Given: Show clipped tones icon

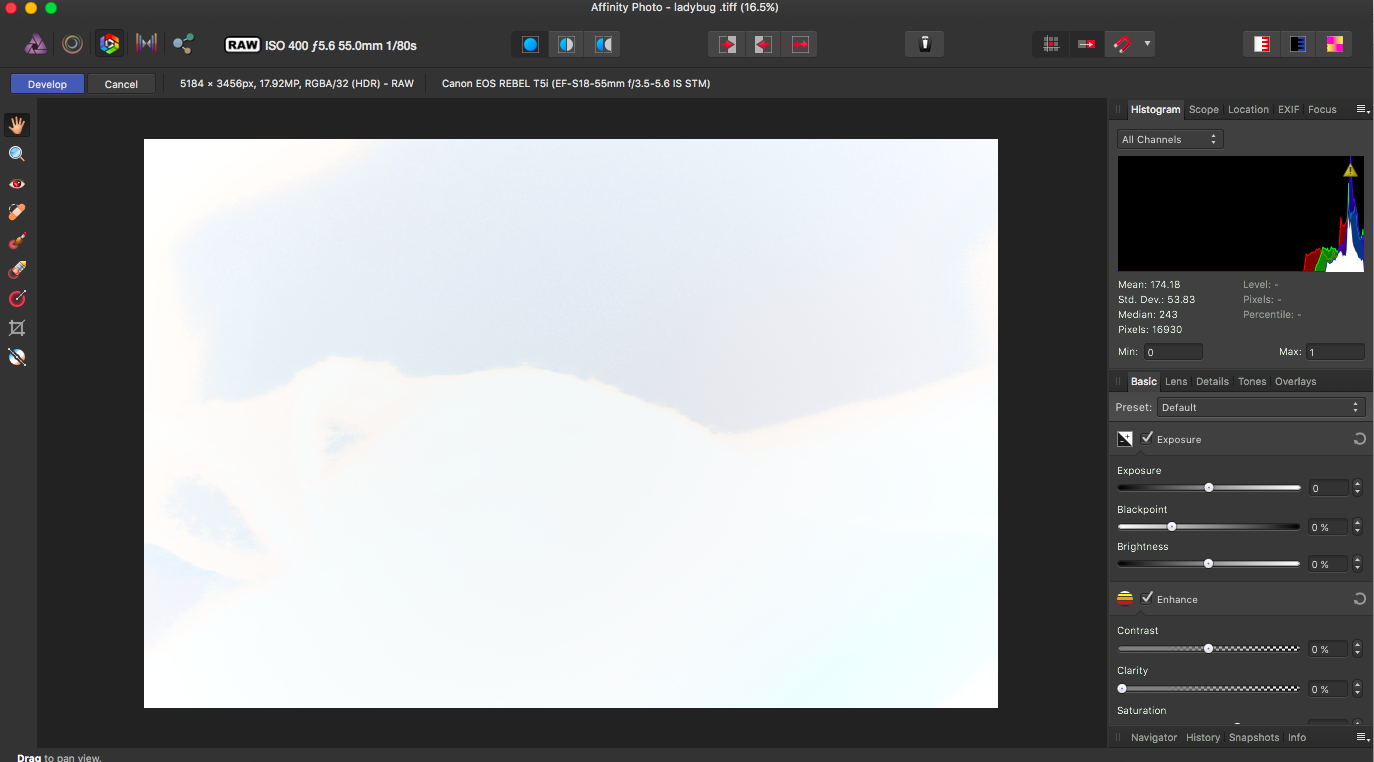Looking at the screenshot, I should click(x=1335, y=44).
